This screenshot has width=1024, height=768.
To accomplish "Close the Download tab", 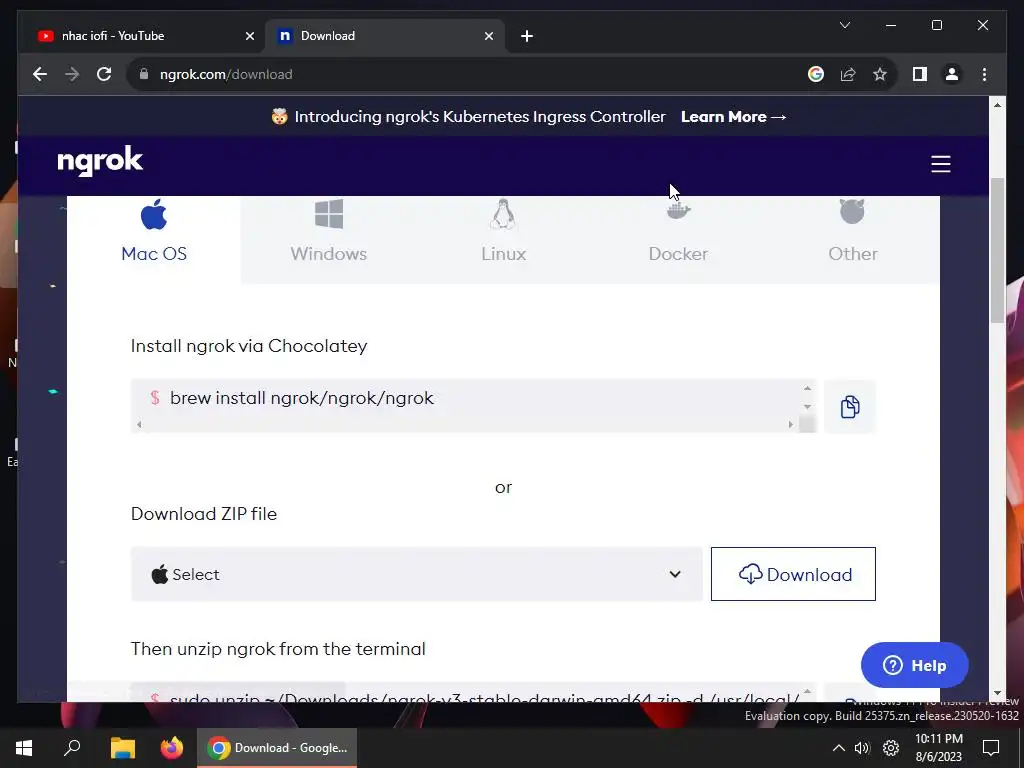I will [x=488, y=36].
